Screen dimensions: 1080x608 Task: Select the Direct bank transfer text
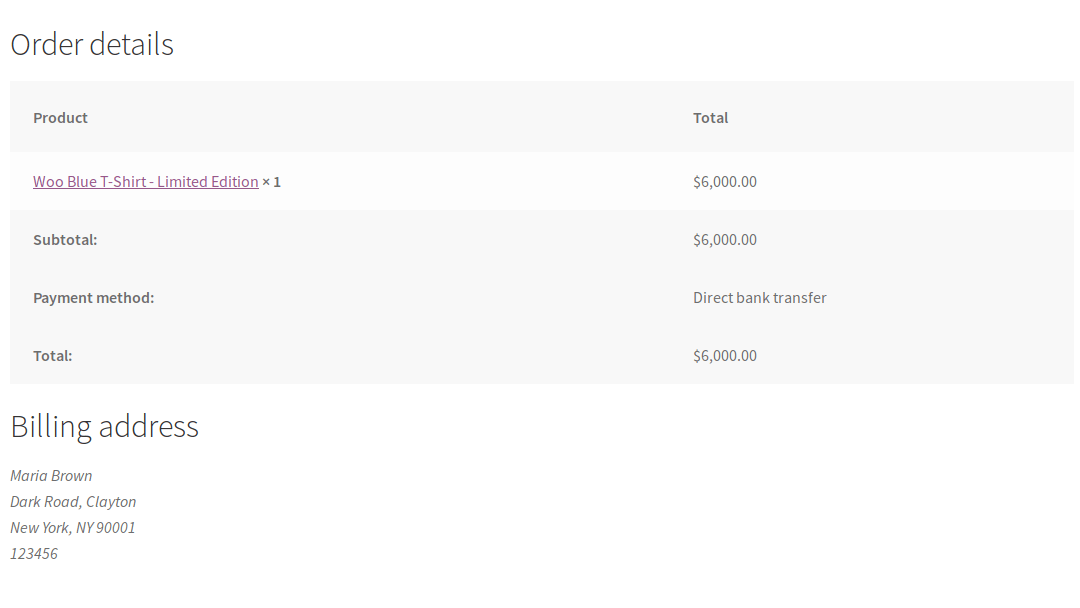pyautogui.click(x=759, y=297)
